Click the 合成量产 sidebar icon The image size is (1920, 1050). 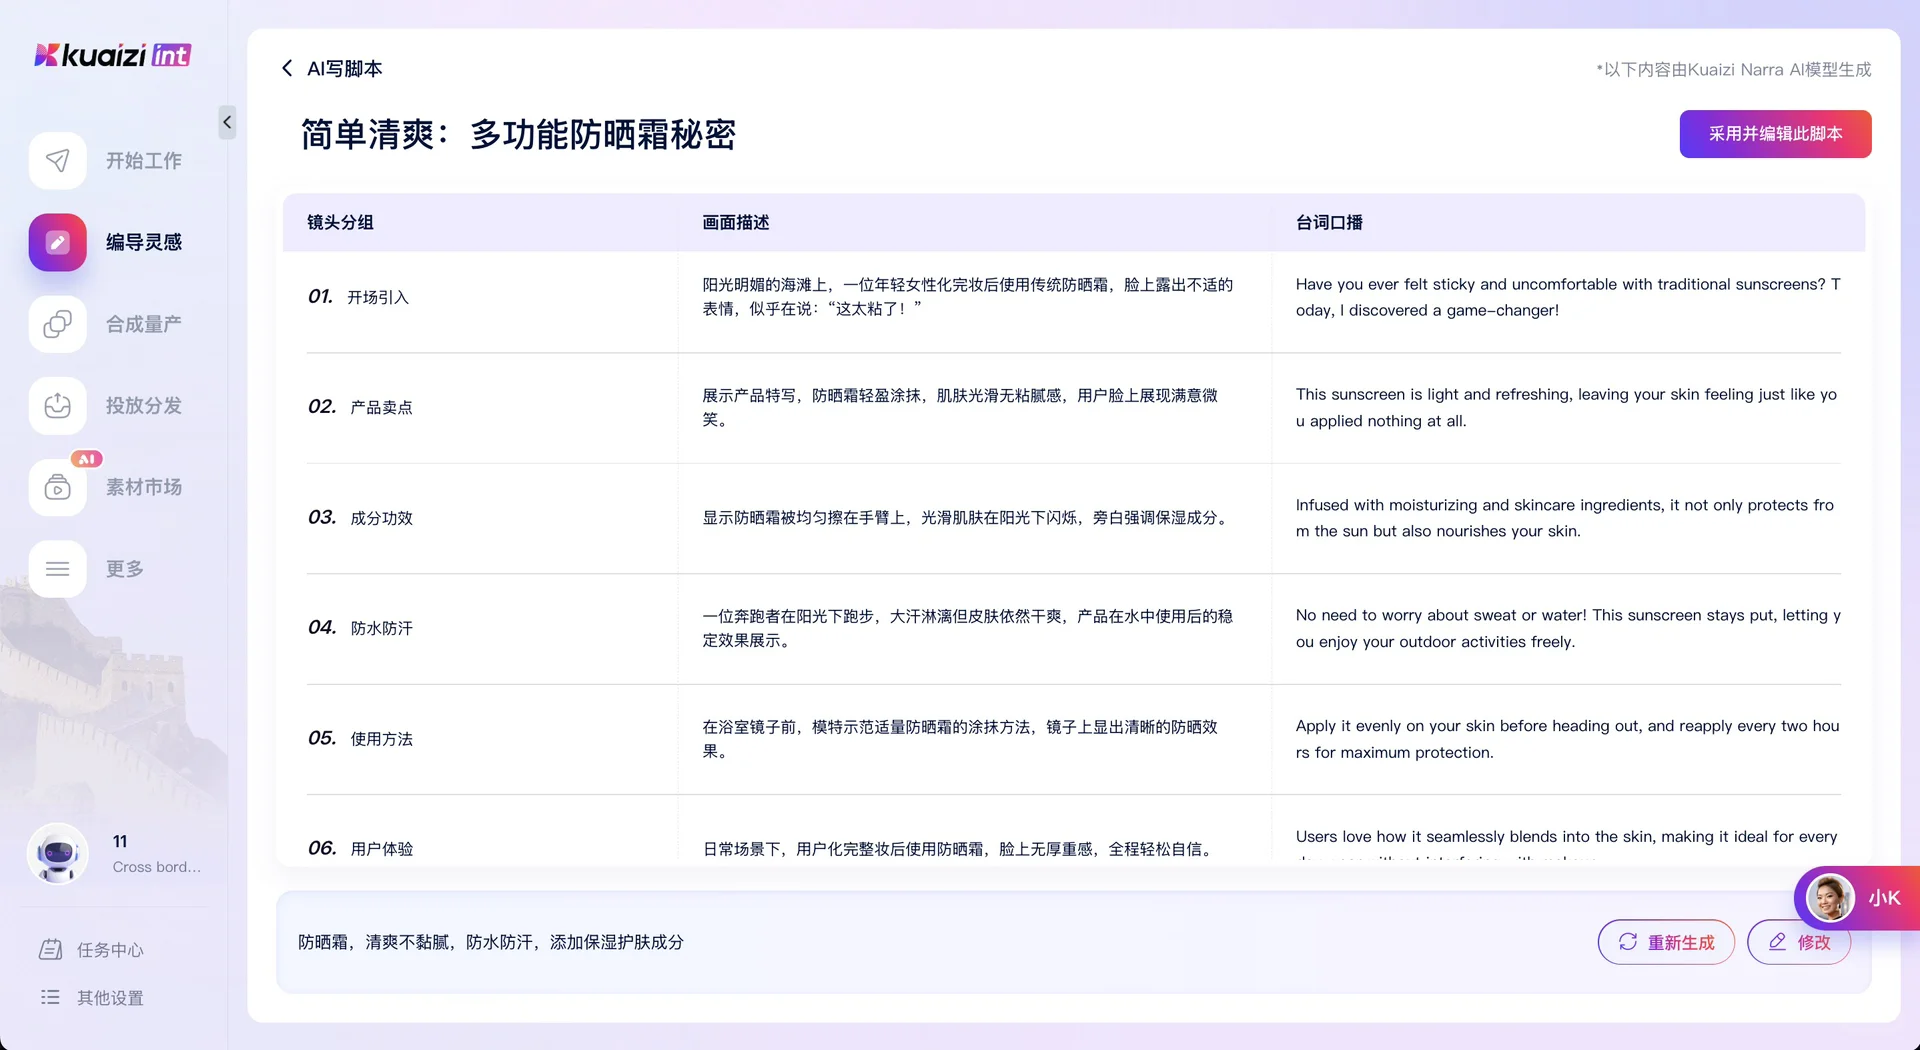click(x=57, y=324)
